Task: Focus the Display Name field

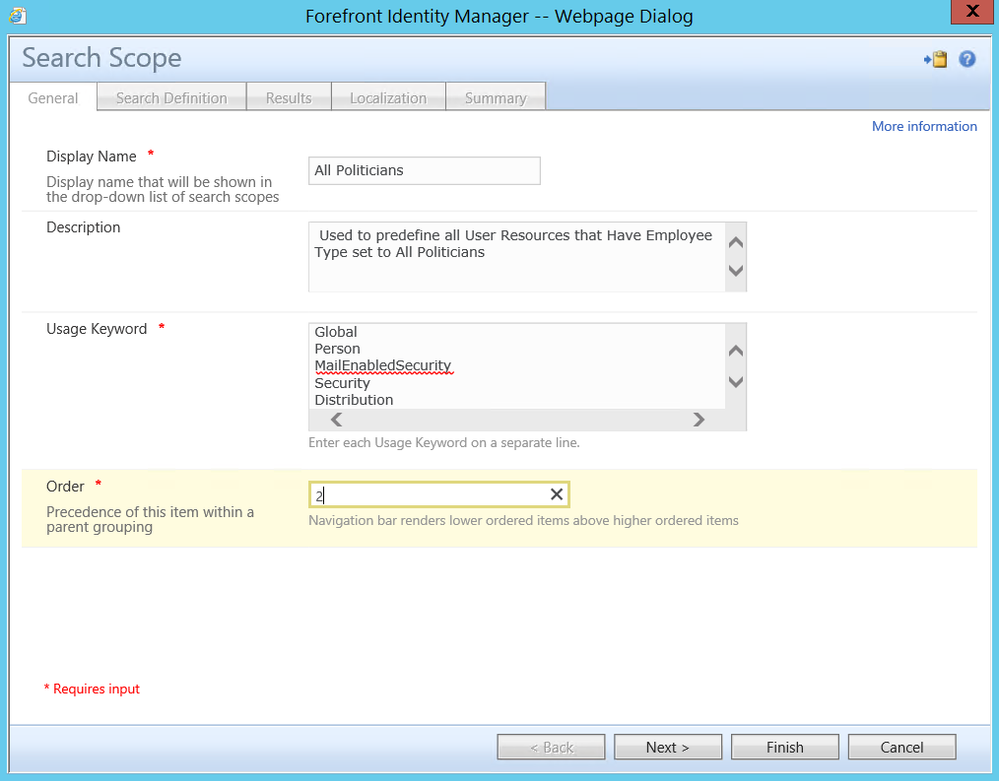Action: (x=424, y=171)
